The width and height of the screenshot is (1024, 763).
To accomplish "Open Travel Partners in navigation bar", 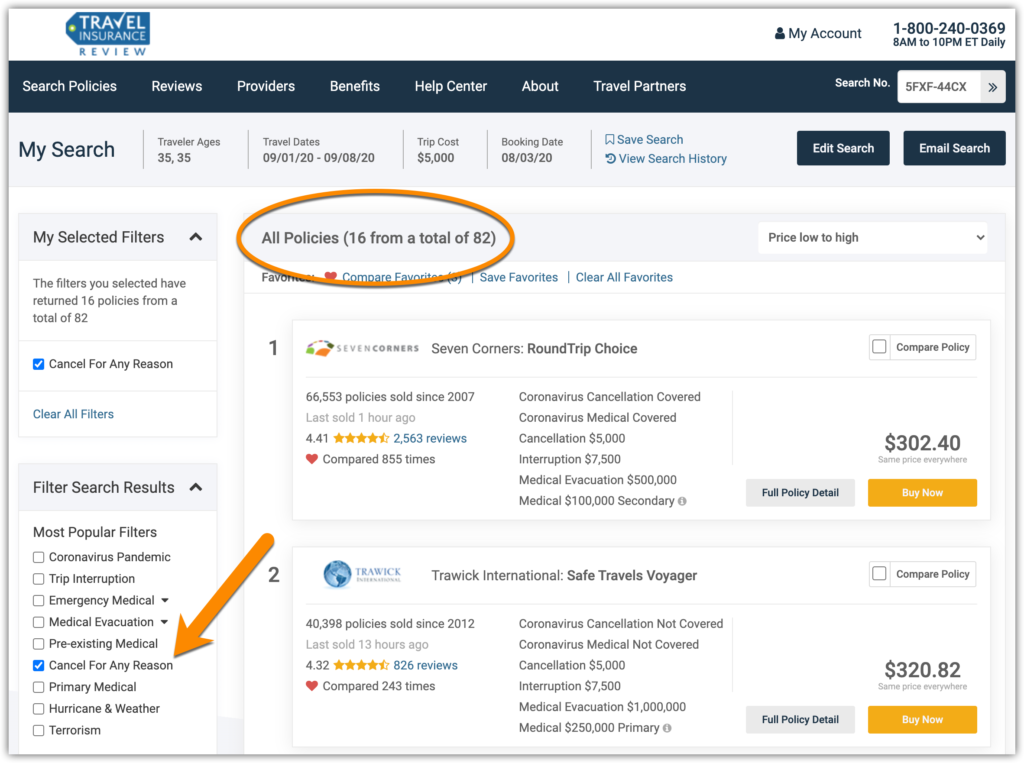I will pyautogui.click(x=639, y=86).
